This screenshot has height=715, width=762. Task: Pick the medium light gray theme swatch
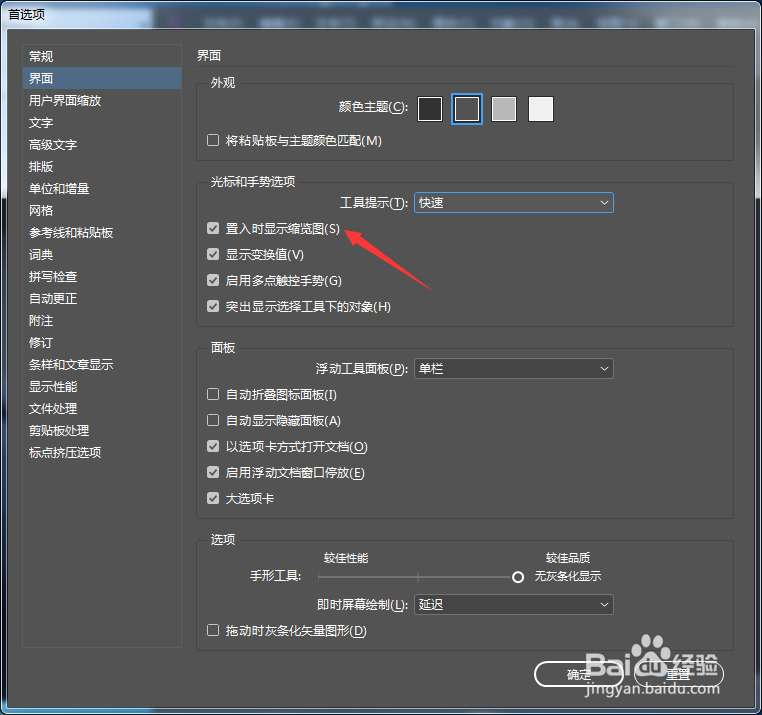(504, 109)
